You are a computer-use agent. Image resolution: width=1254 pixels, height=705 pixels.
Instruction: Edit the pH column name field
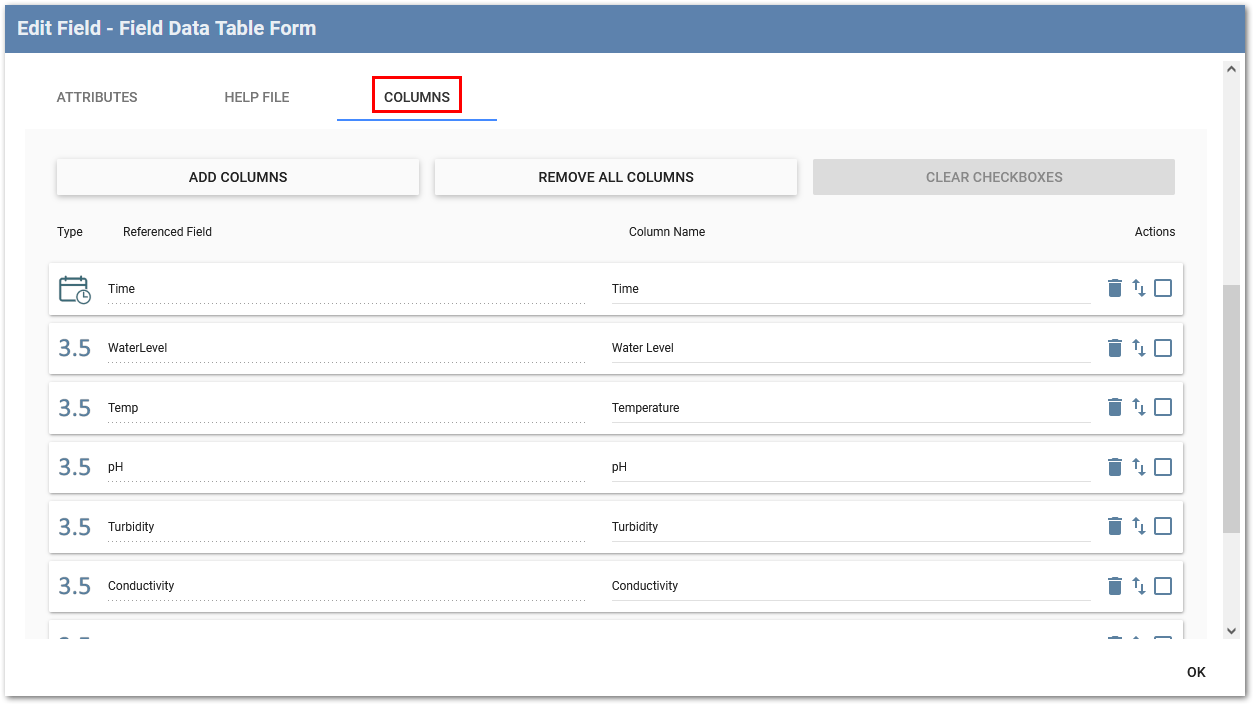851,467
